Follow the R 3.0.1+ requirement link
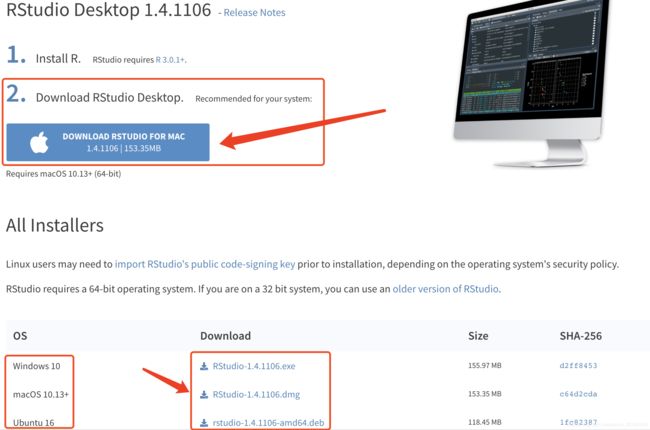 (x=171, y=60)
